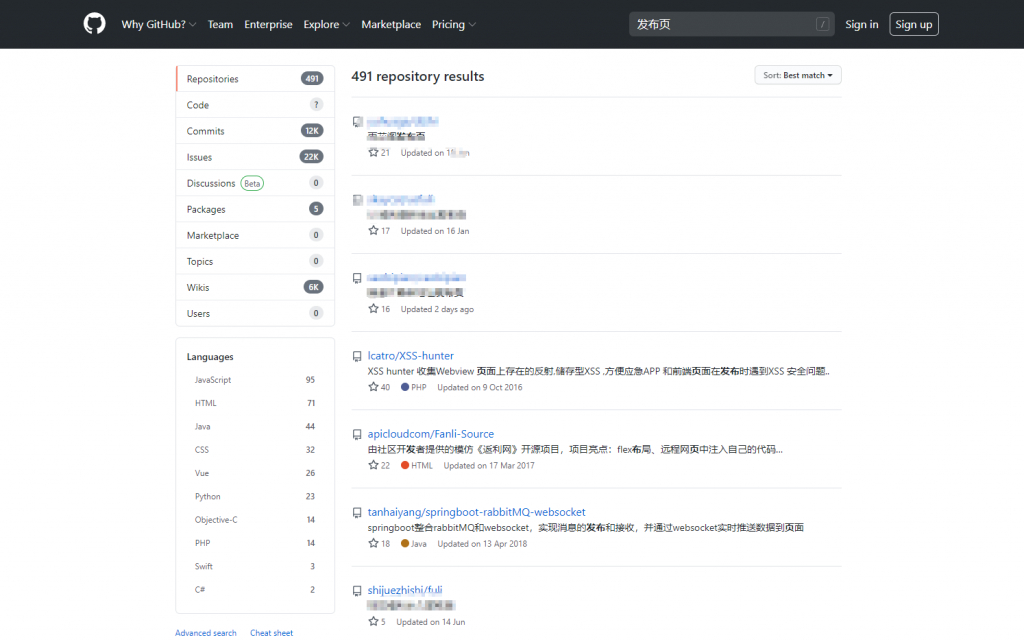Click the star icon with 5 stars
This screenshot has height=642, width=1024.
(373, 622)
